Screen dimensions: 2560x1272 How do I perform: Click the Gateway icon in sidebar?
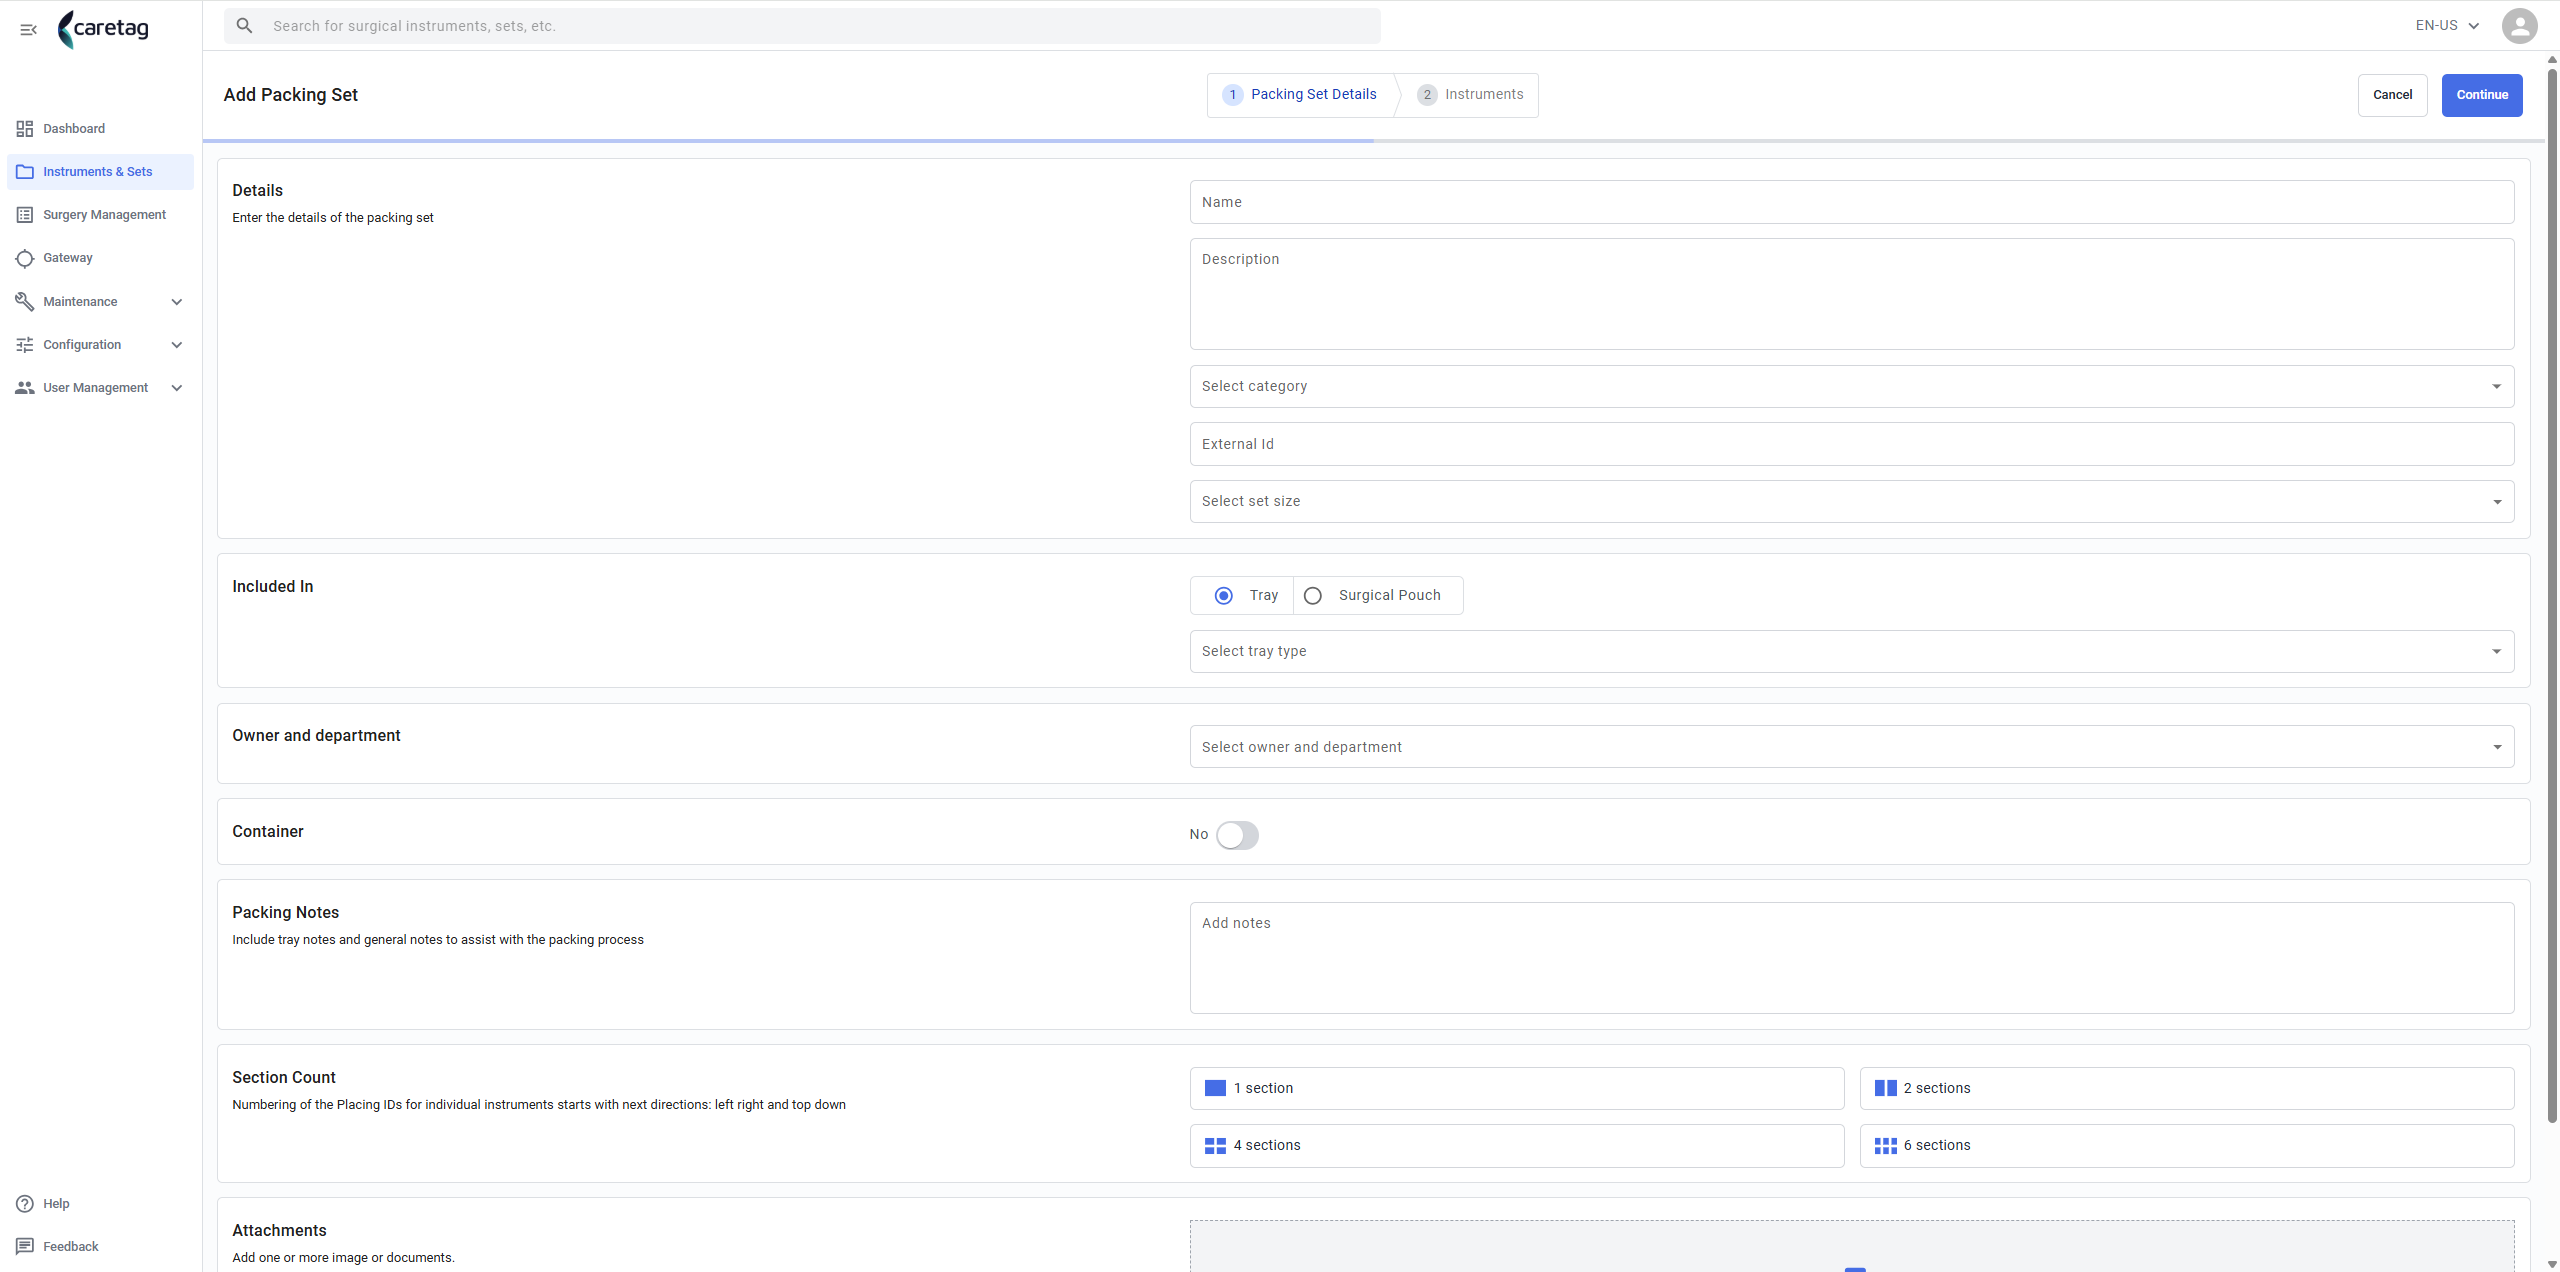(x=25, y=259)
